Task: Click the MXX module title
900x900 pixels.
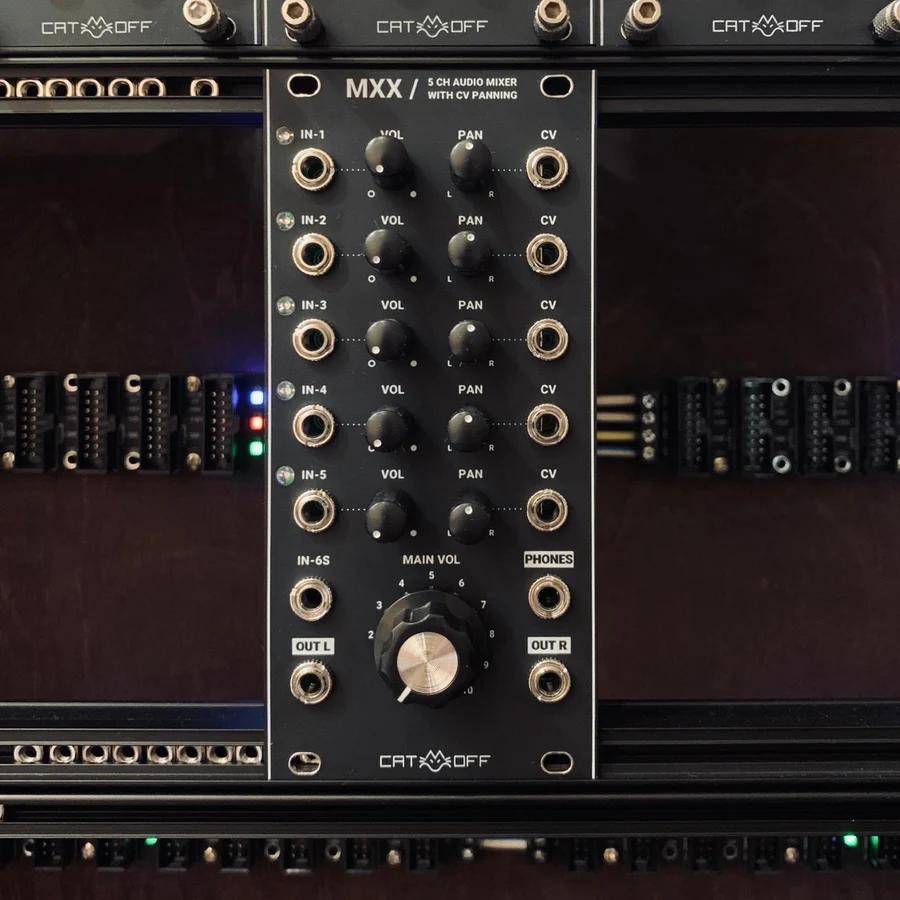Action: 374,89
